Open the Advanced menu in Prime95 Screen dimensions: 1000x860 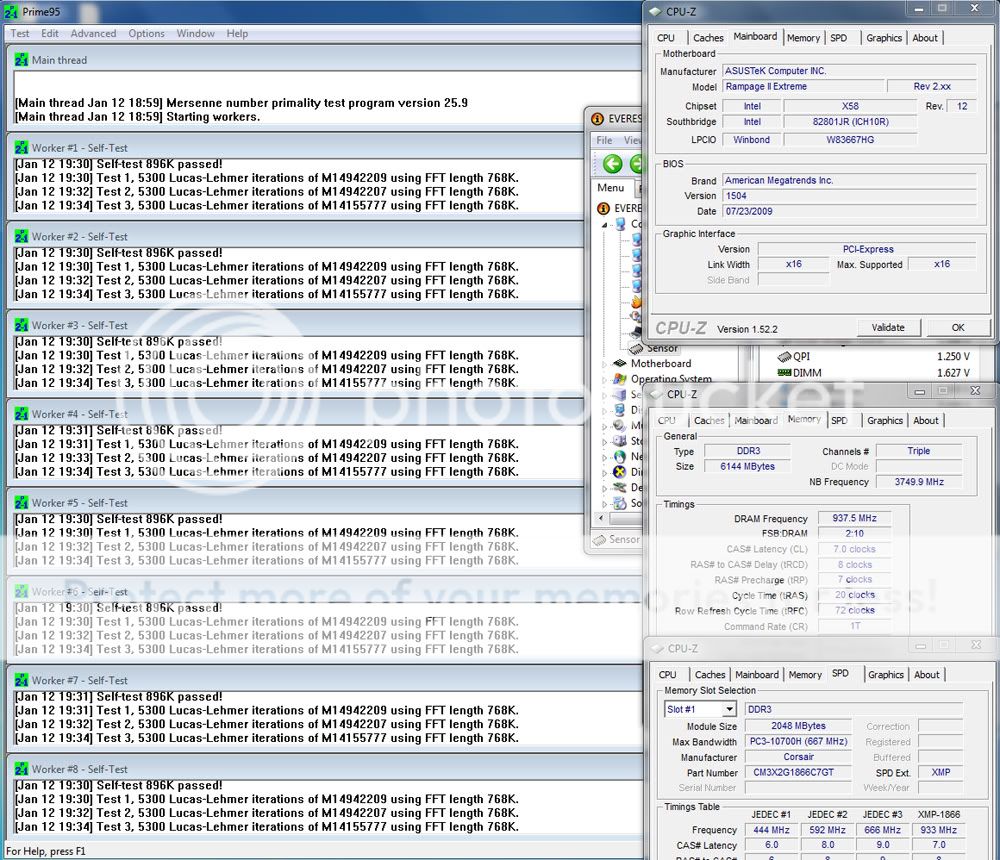[93, 34]
